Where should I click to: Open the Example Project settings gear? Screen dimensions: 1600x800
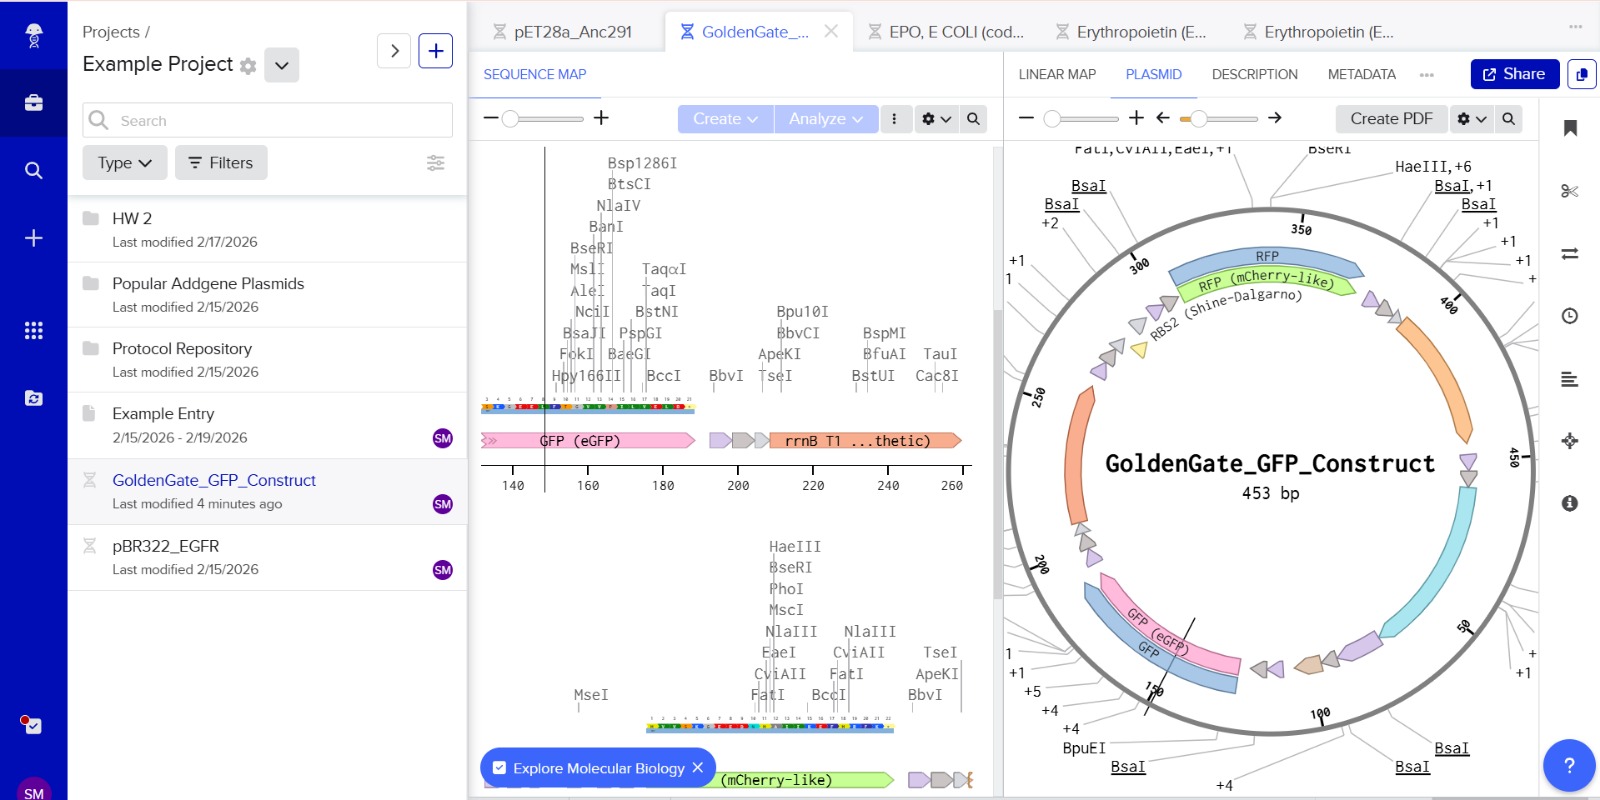(248, 66)
